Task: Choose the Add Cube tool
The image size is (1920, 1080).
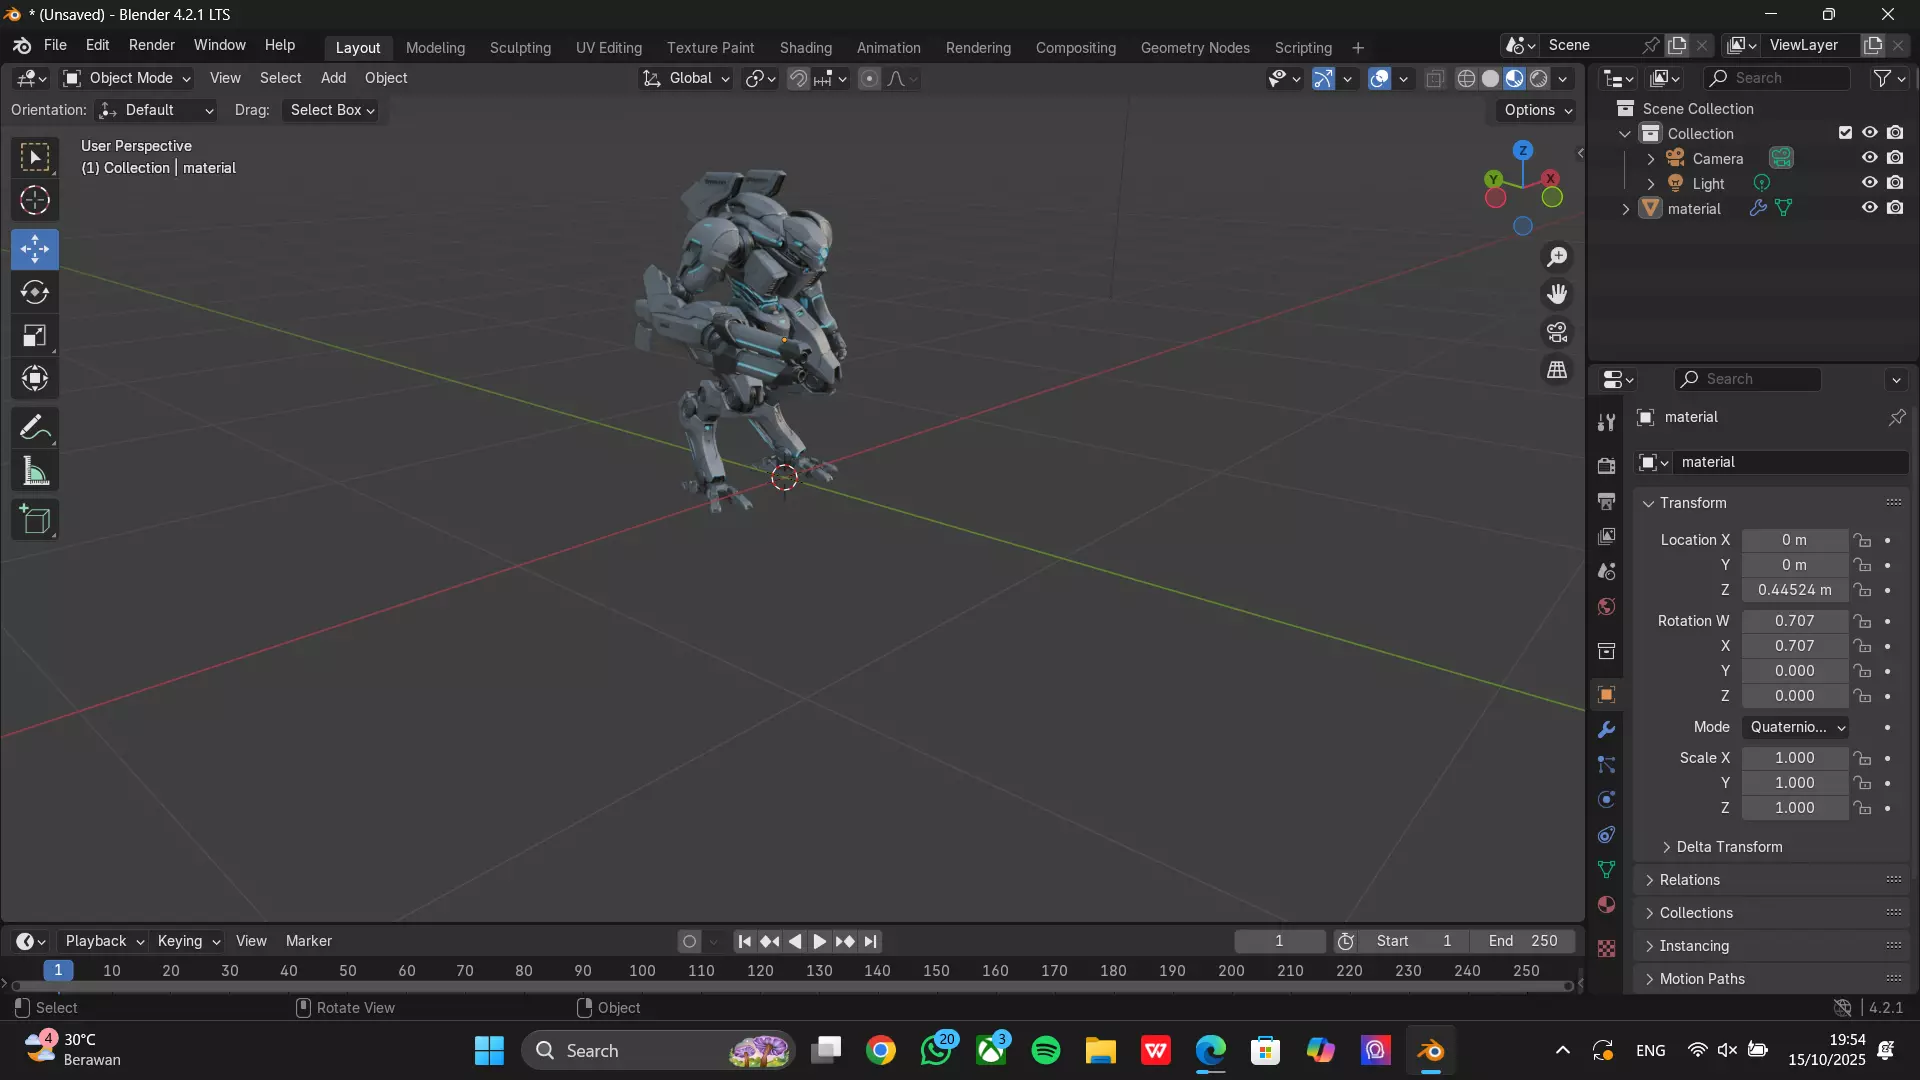Action: coord(35,520)
